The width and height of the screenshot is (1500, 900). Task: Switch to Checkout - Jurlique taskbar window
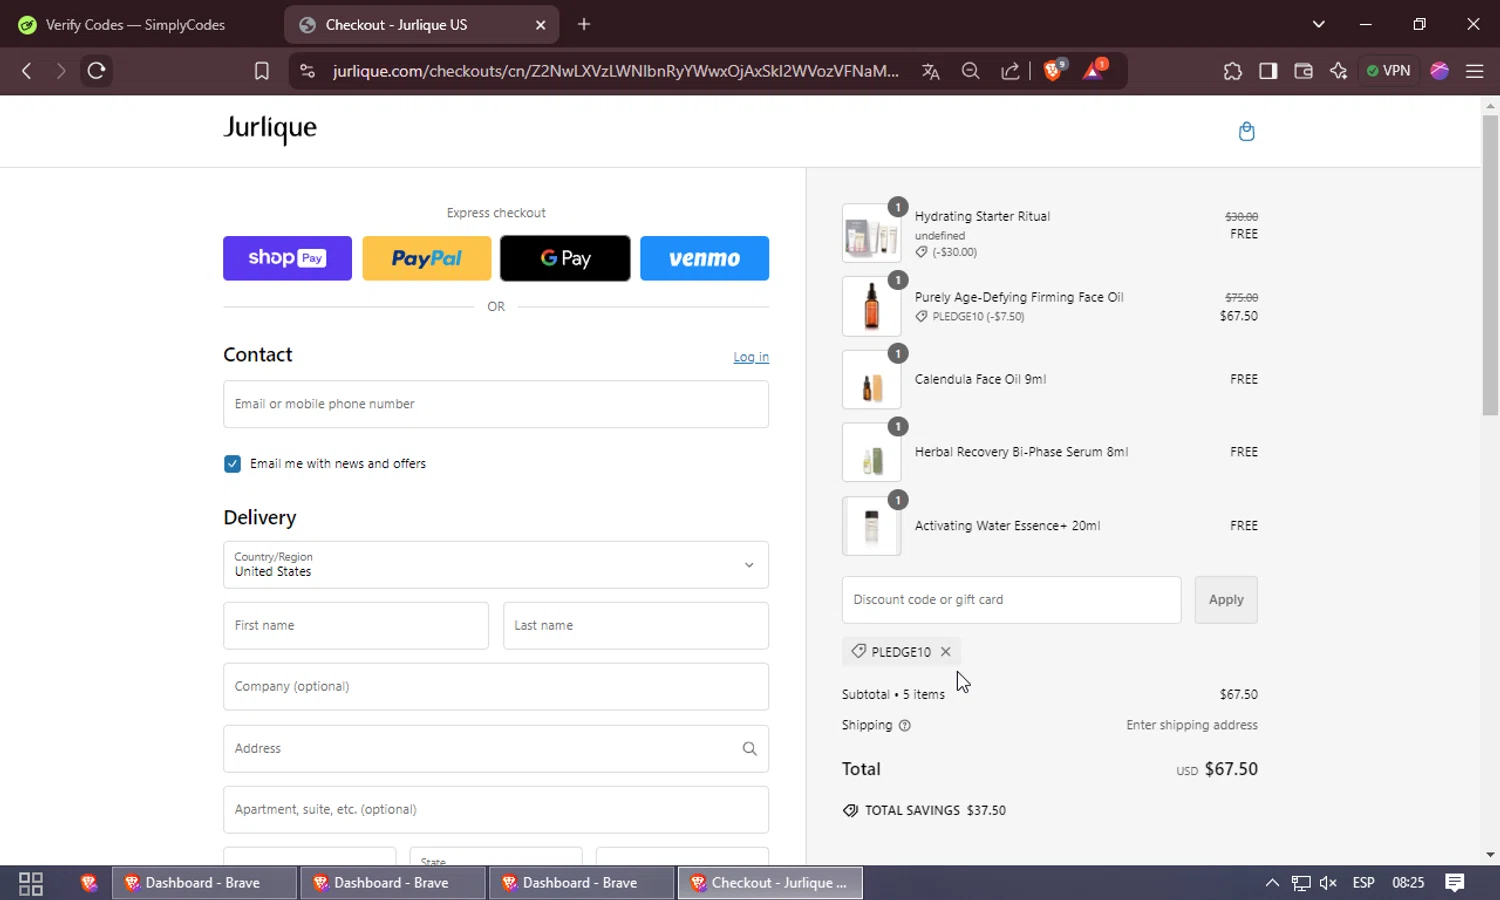(x=770, y=883)
